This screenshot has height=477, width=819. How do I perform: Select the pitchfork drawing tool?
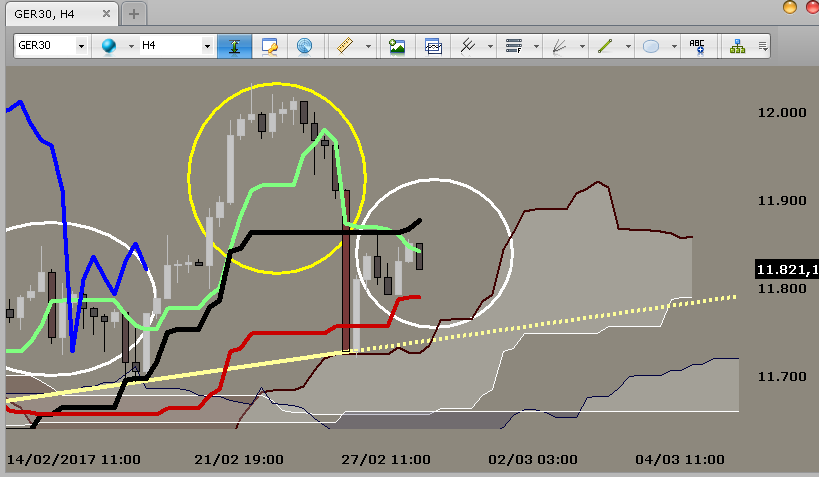[467, 46]
